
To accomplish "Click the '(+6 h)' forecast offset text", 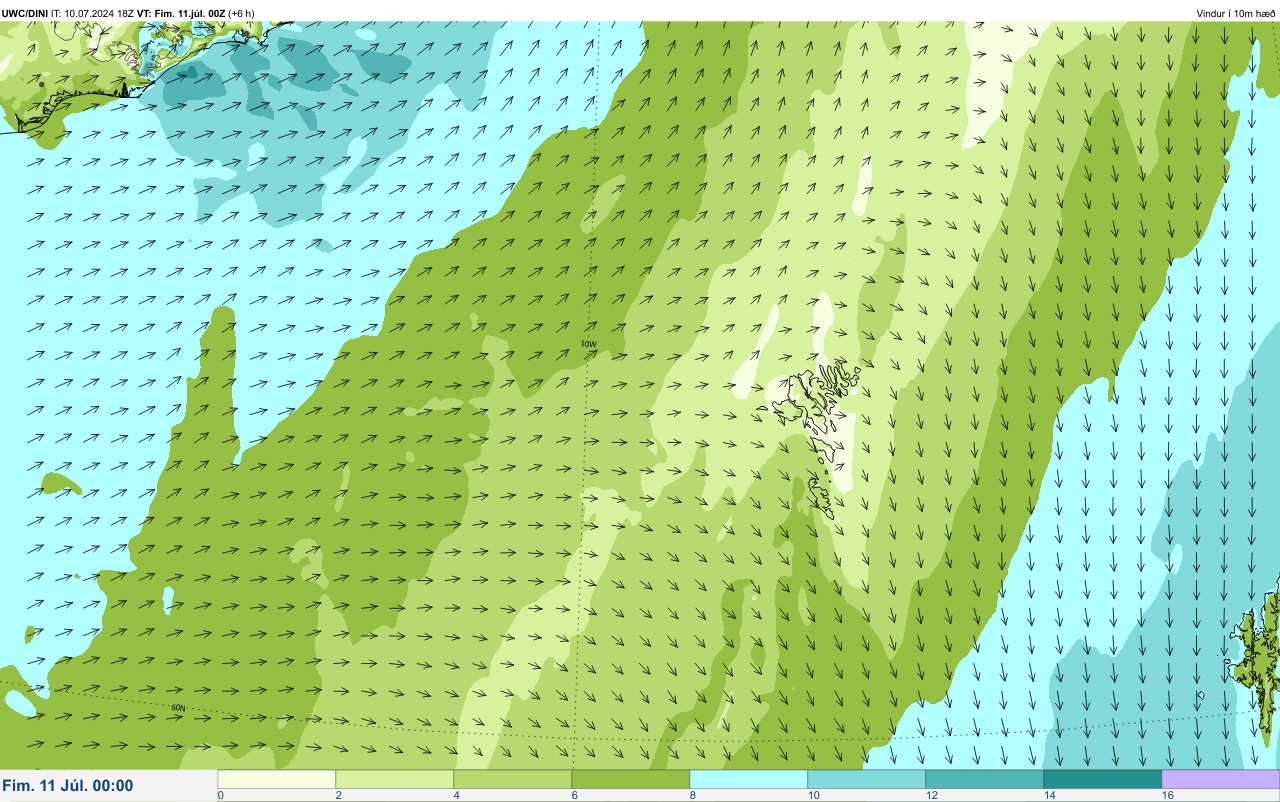I will (241, 13).
